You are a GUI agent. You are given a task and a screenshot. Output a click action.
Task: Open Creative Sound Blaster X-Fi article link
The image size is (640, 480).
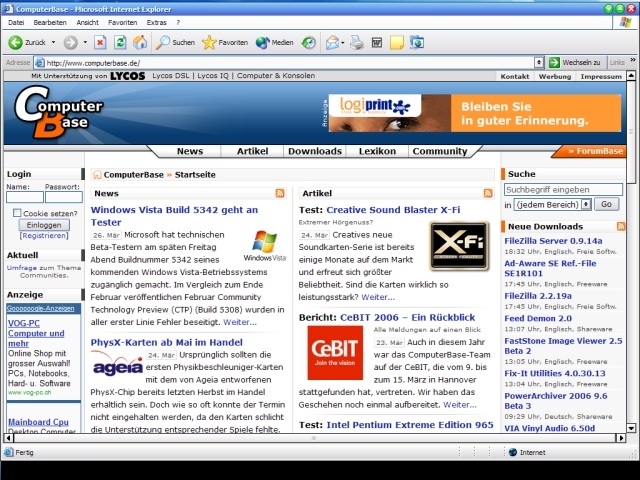393,210
